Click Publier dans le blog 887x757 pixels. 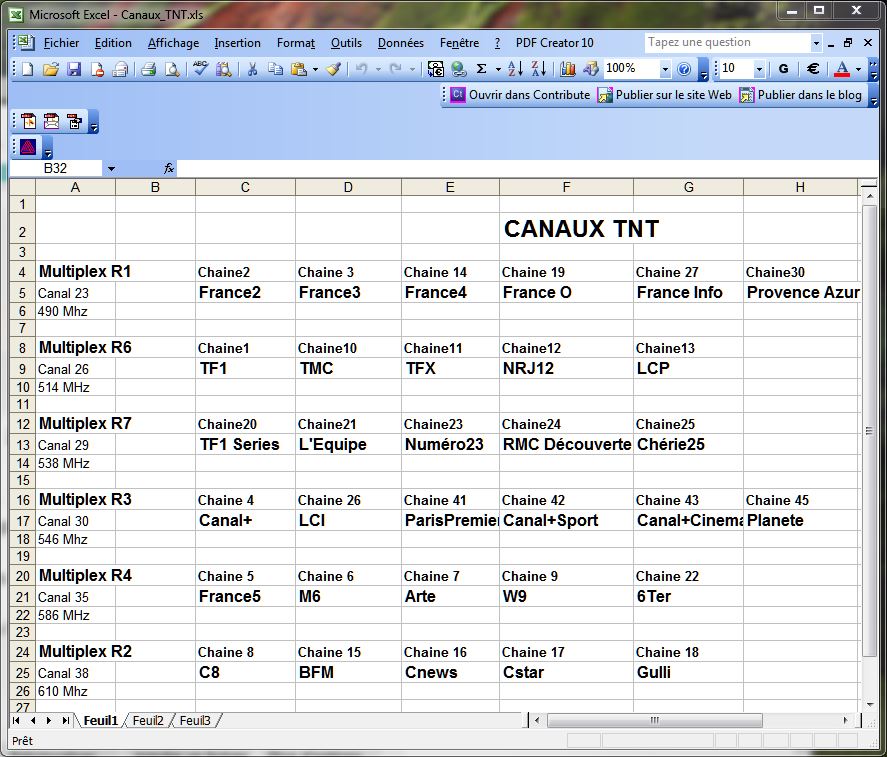800,95
